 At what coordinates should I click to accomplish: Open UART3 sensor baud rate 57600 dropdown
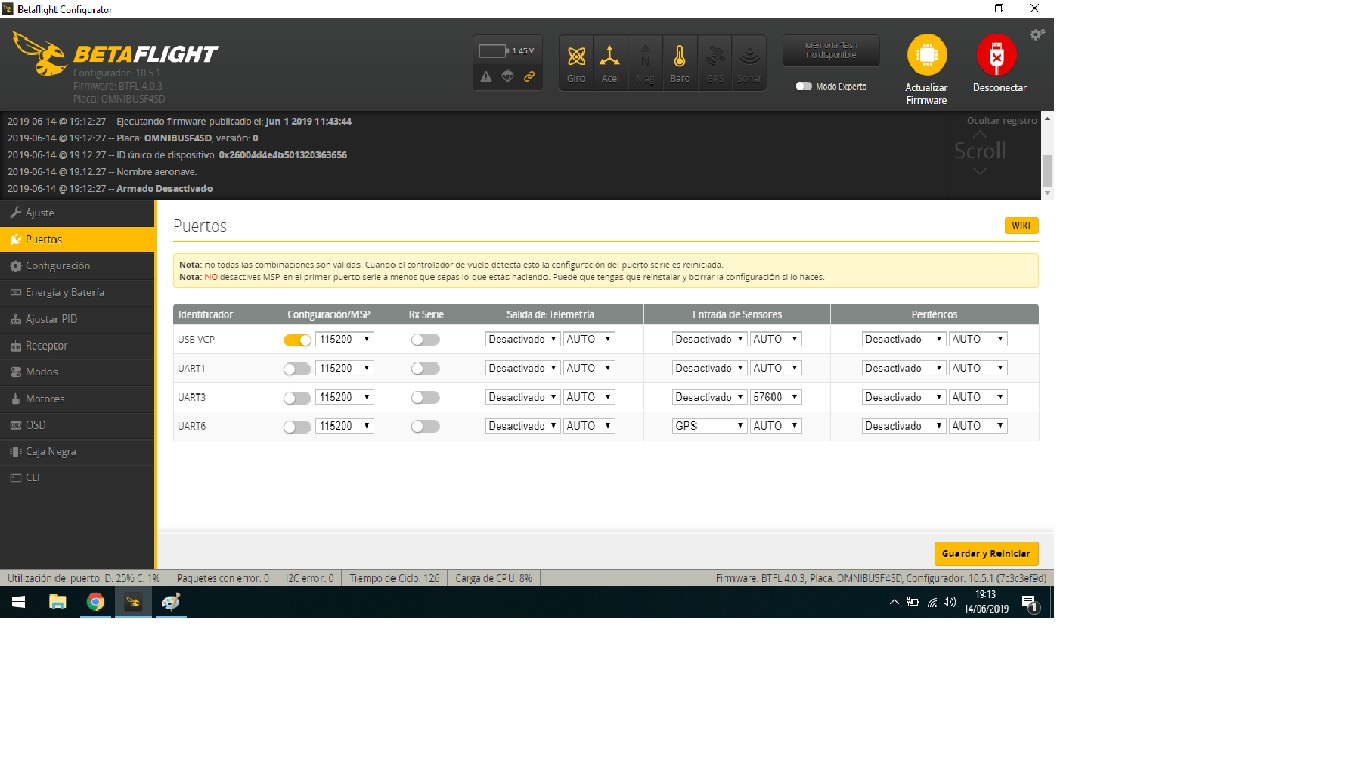775,397
